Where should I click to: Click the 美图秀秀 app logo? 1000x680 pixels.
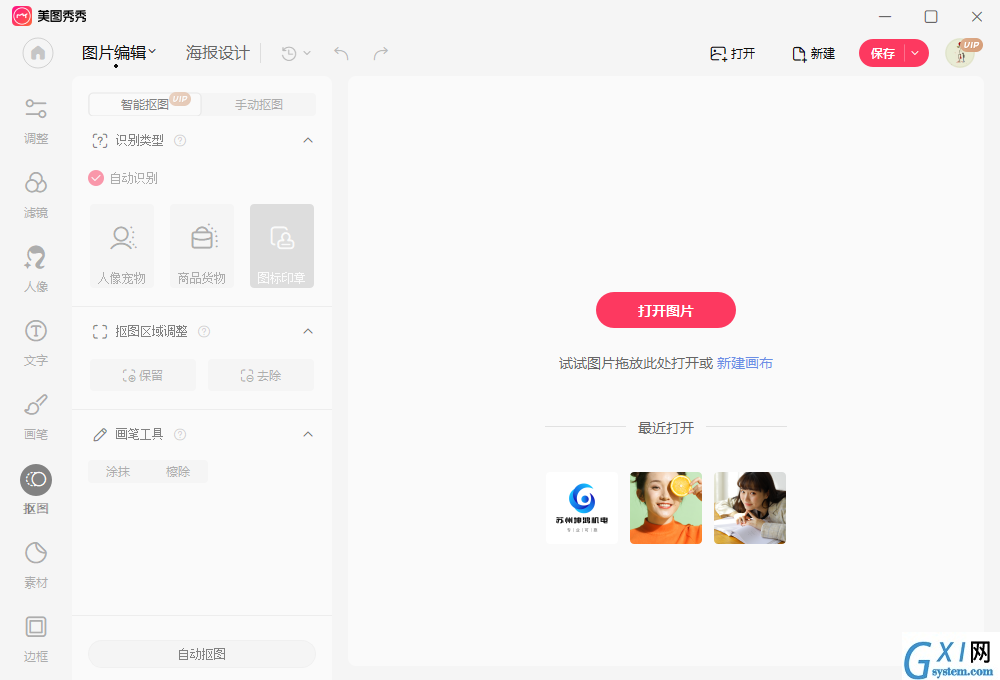[x=22, y=16]
